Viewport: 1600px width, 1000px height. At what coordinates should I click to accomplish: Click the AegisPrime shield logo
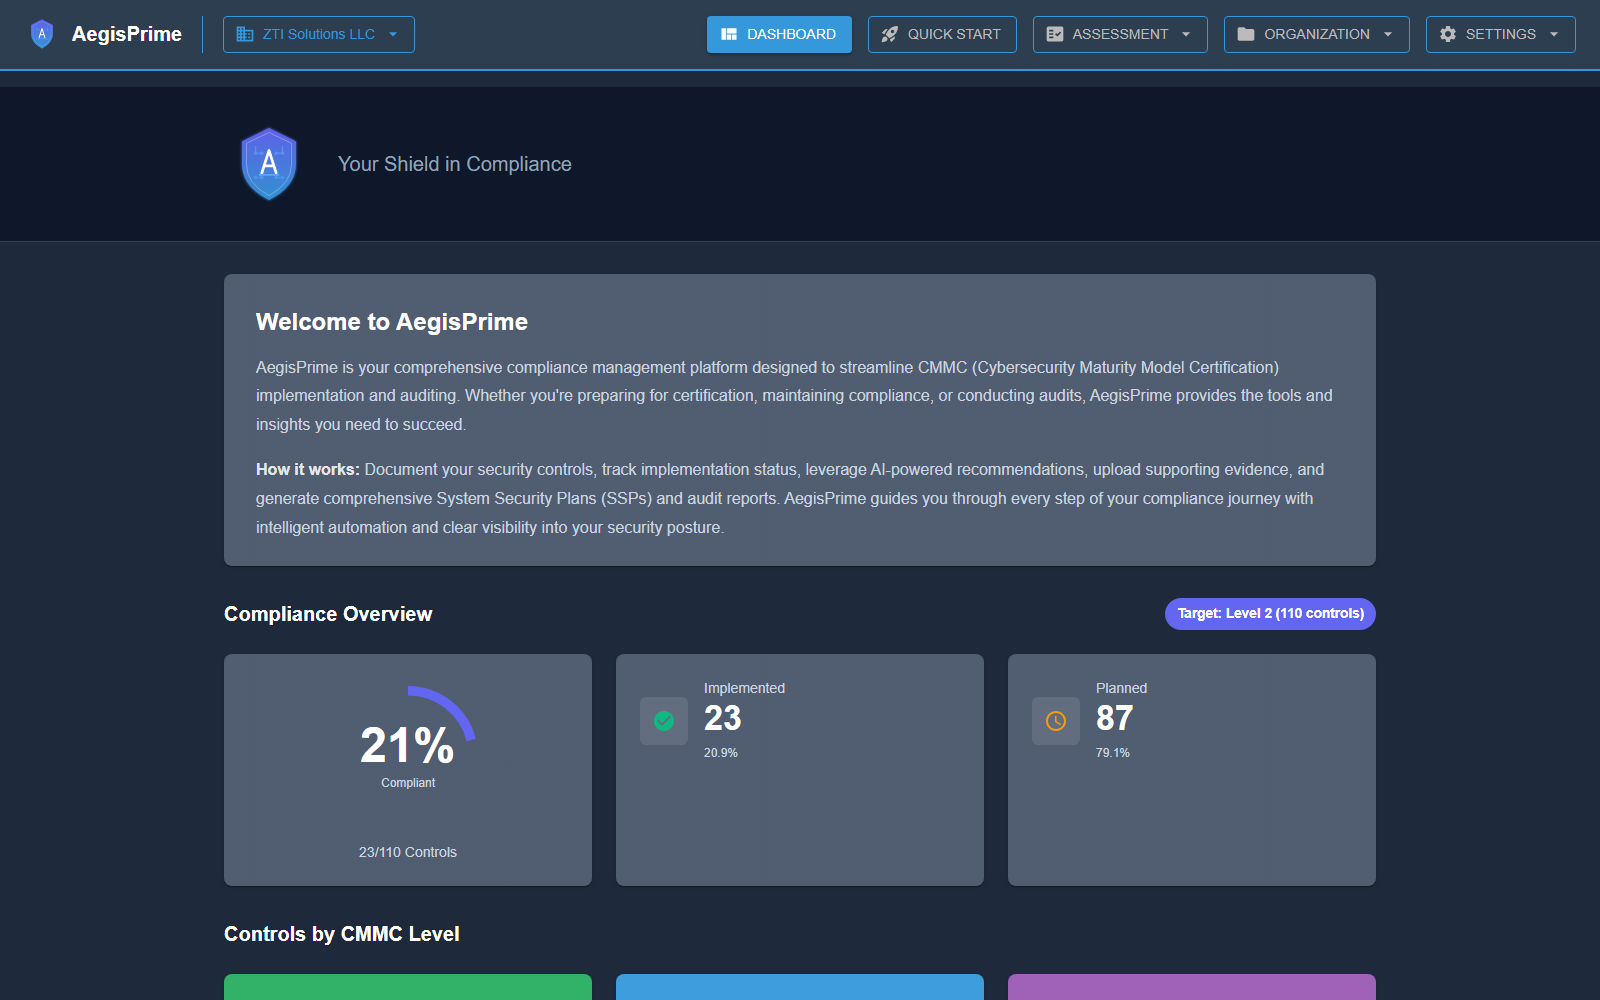[x=42, y=33]
